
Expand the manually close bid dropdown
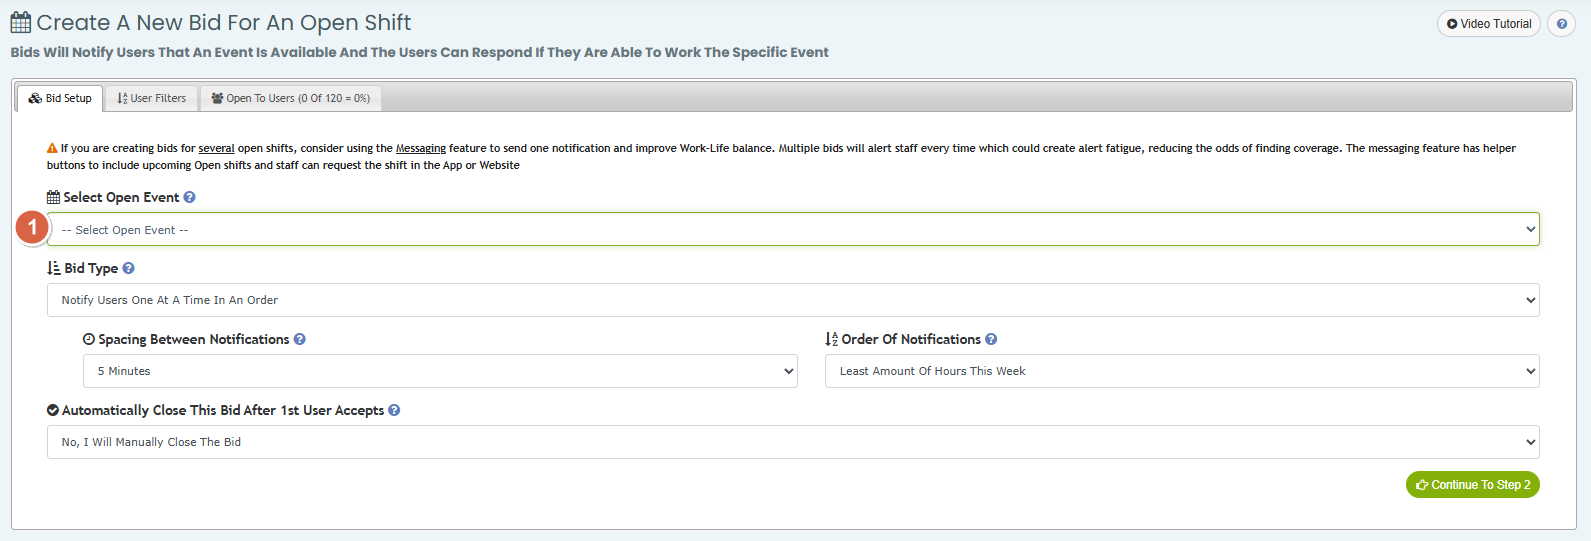point(793,442)
